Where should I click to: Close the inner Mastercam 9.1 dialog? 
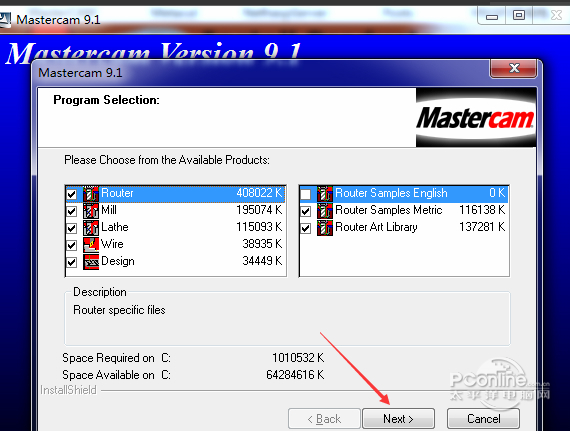click(x=513, y=68)
